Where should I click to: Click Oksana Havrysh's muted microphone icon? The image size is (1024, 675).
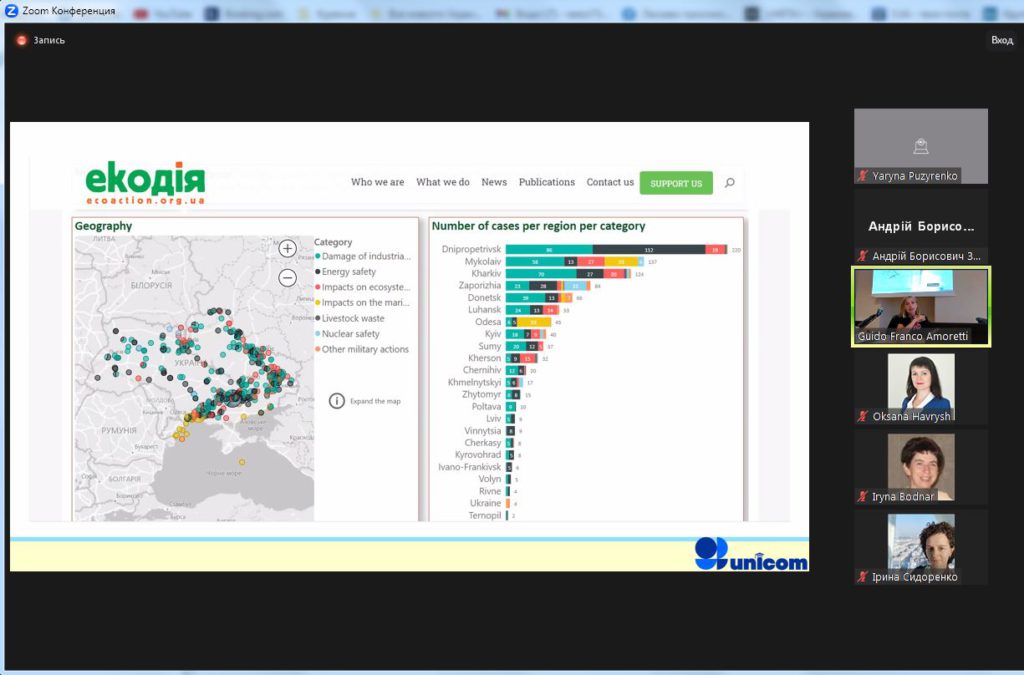(x=862, y=416)
